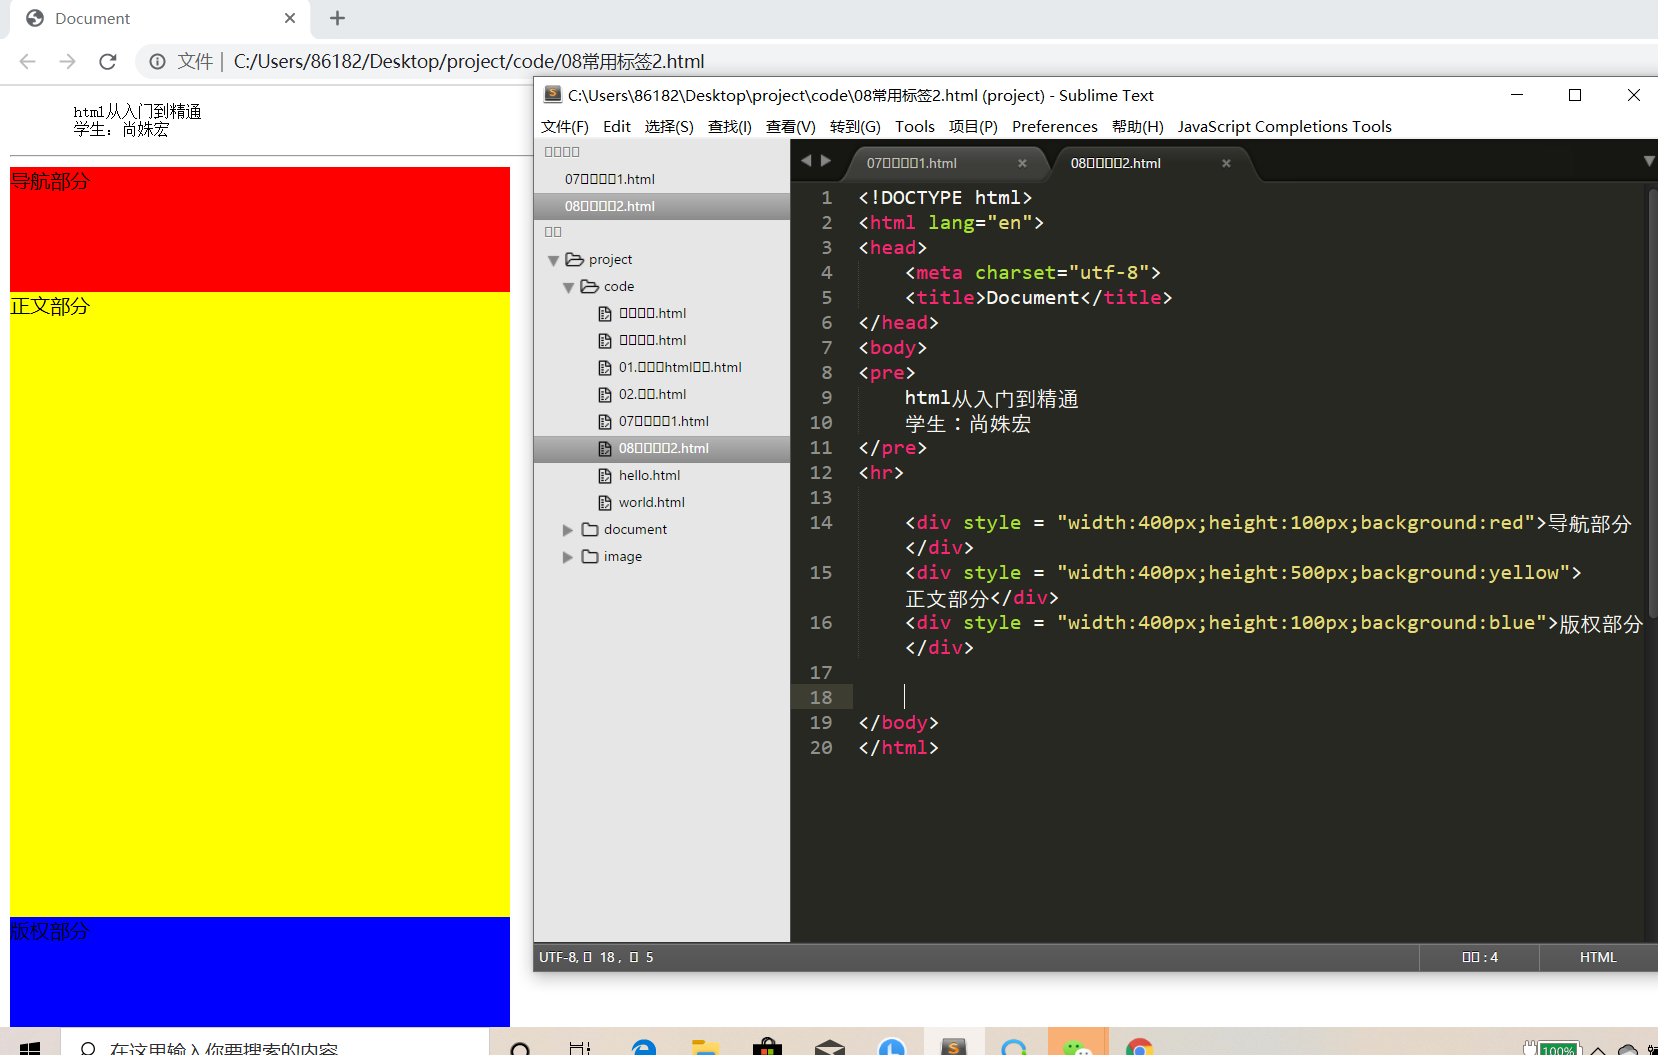Collapse the code folder
This screenshot has height=1055, width=1658.
[x=568, y=287]
